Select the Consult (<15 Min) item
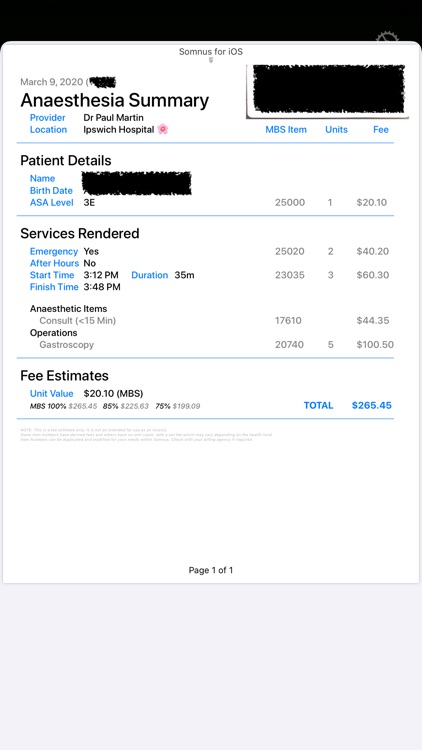422x750 pixels. click(x=78, y=321)
